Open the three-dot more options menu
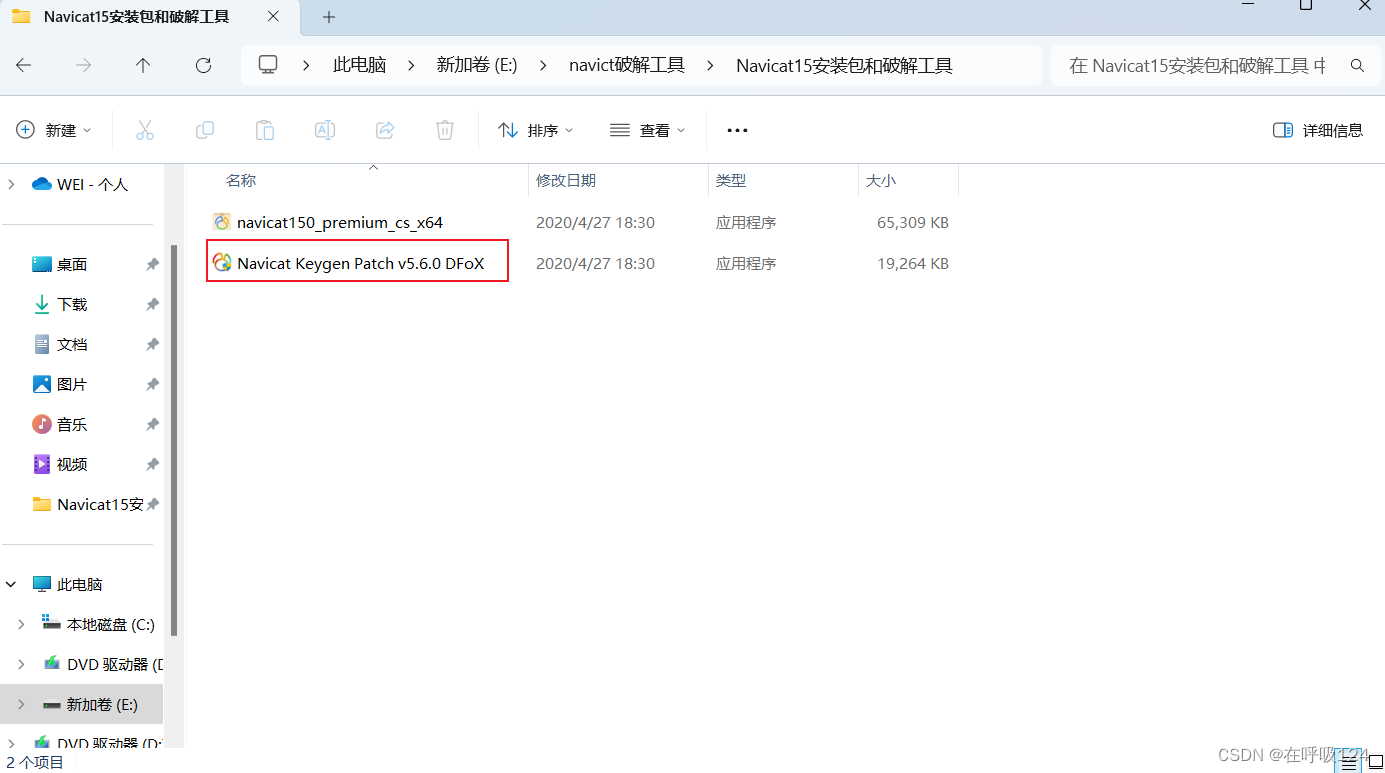 tap(737, 130)
